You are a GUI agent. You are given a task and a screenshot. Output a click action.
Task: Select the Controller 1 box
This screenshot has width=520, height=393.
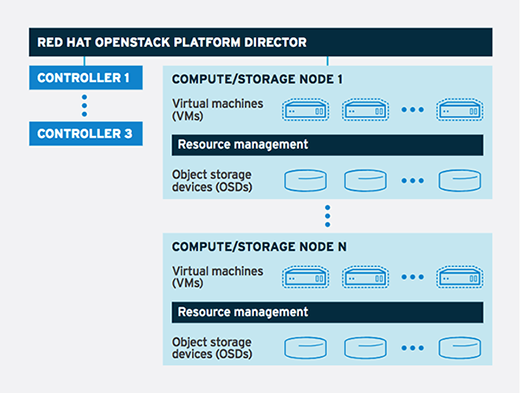(x=86, y=78)
